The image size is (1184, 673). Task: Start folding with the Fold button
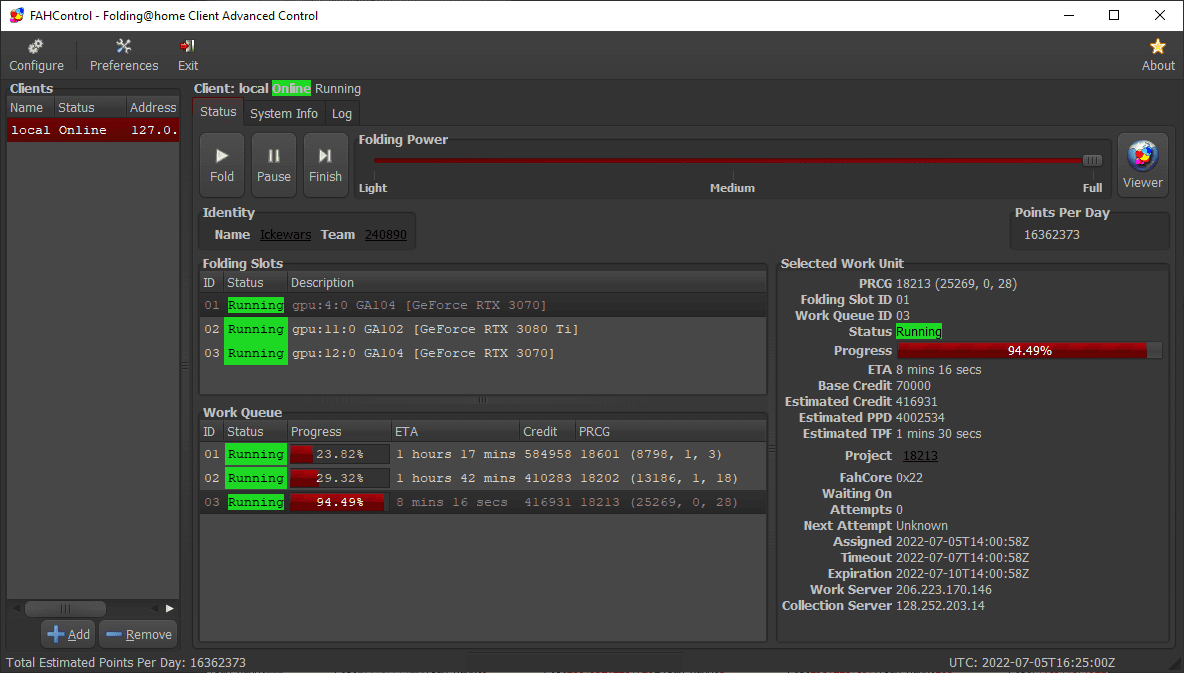222,165
